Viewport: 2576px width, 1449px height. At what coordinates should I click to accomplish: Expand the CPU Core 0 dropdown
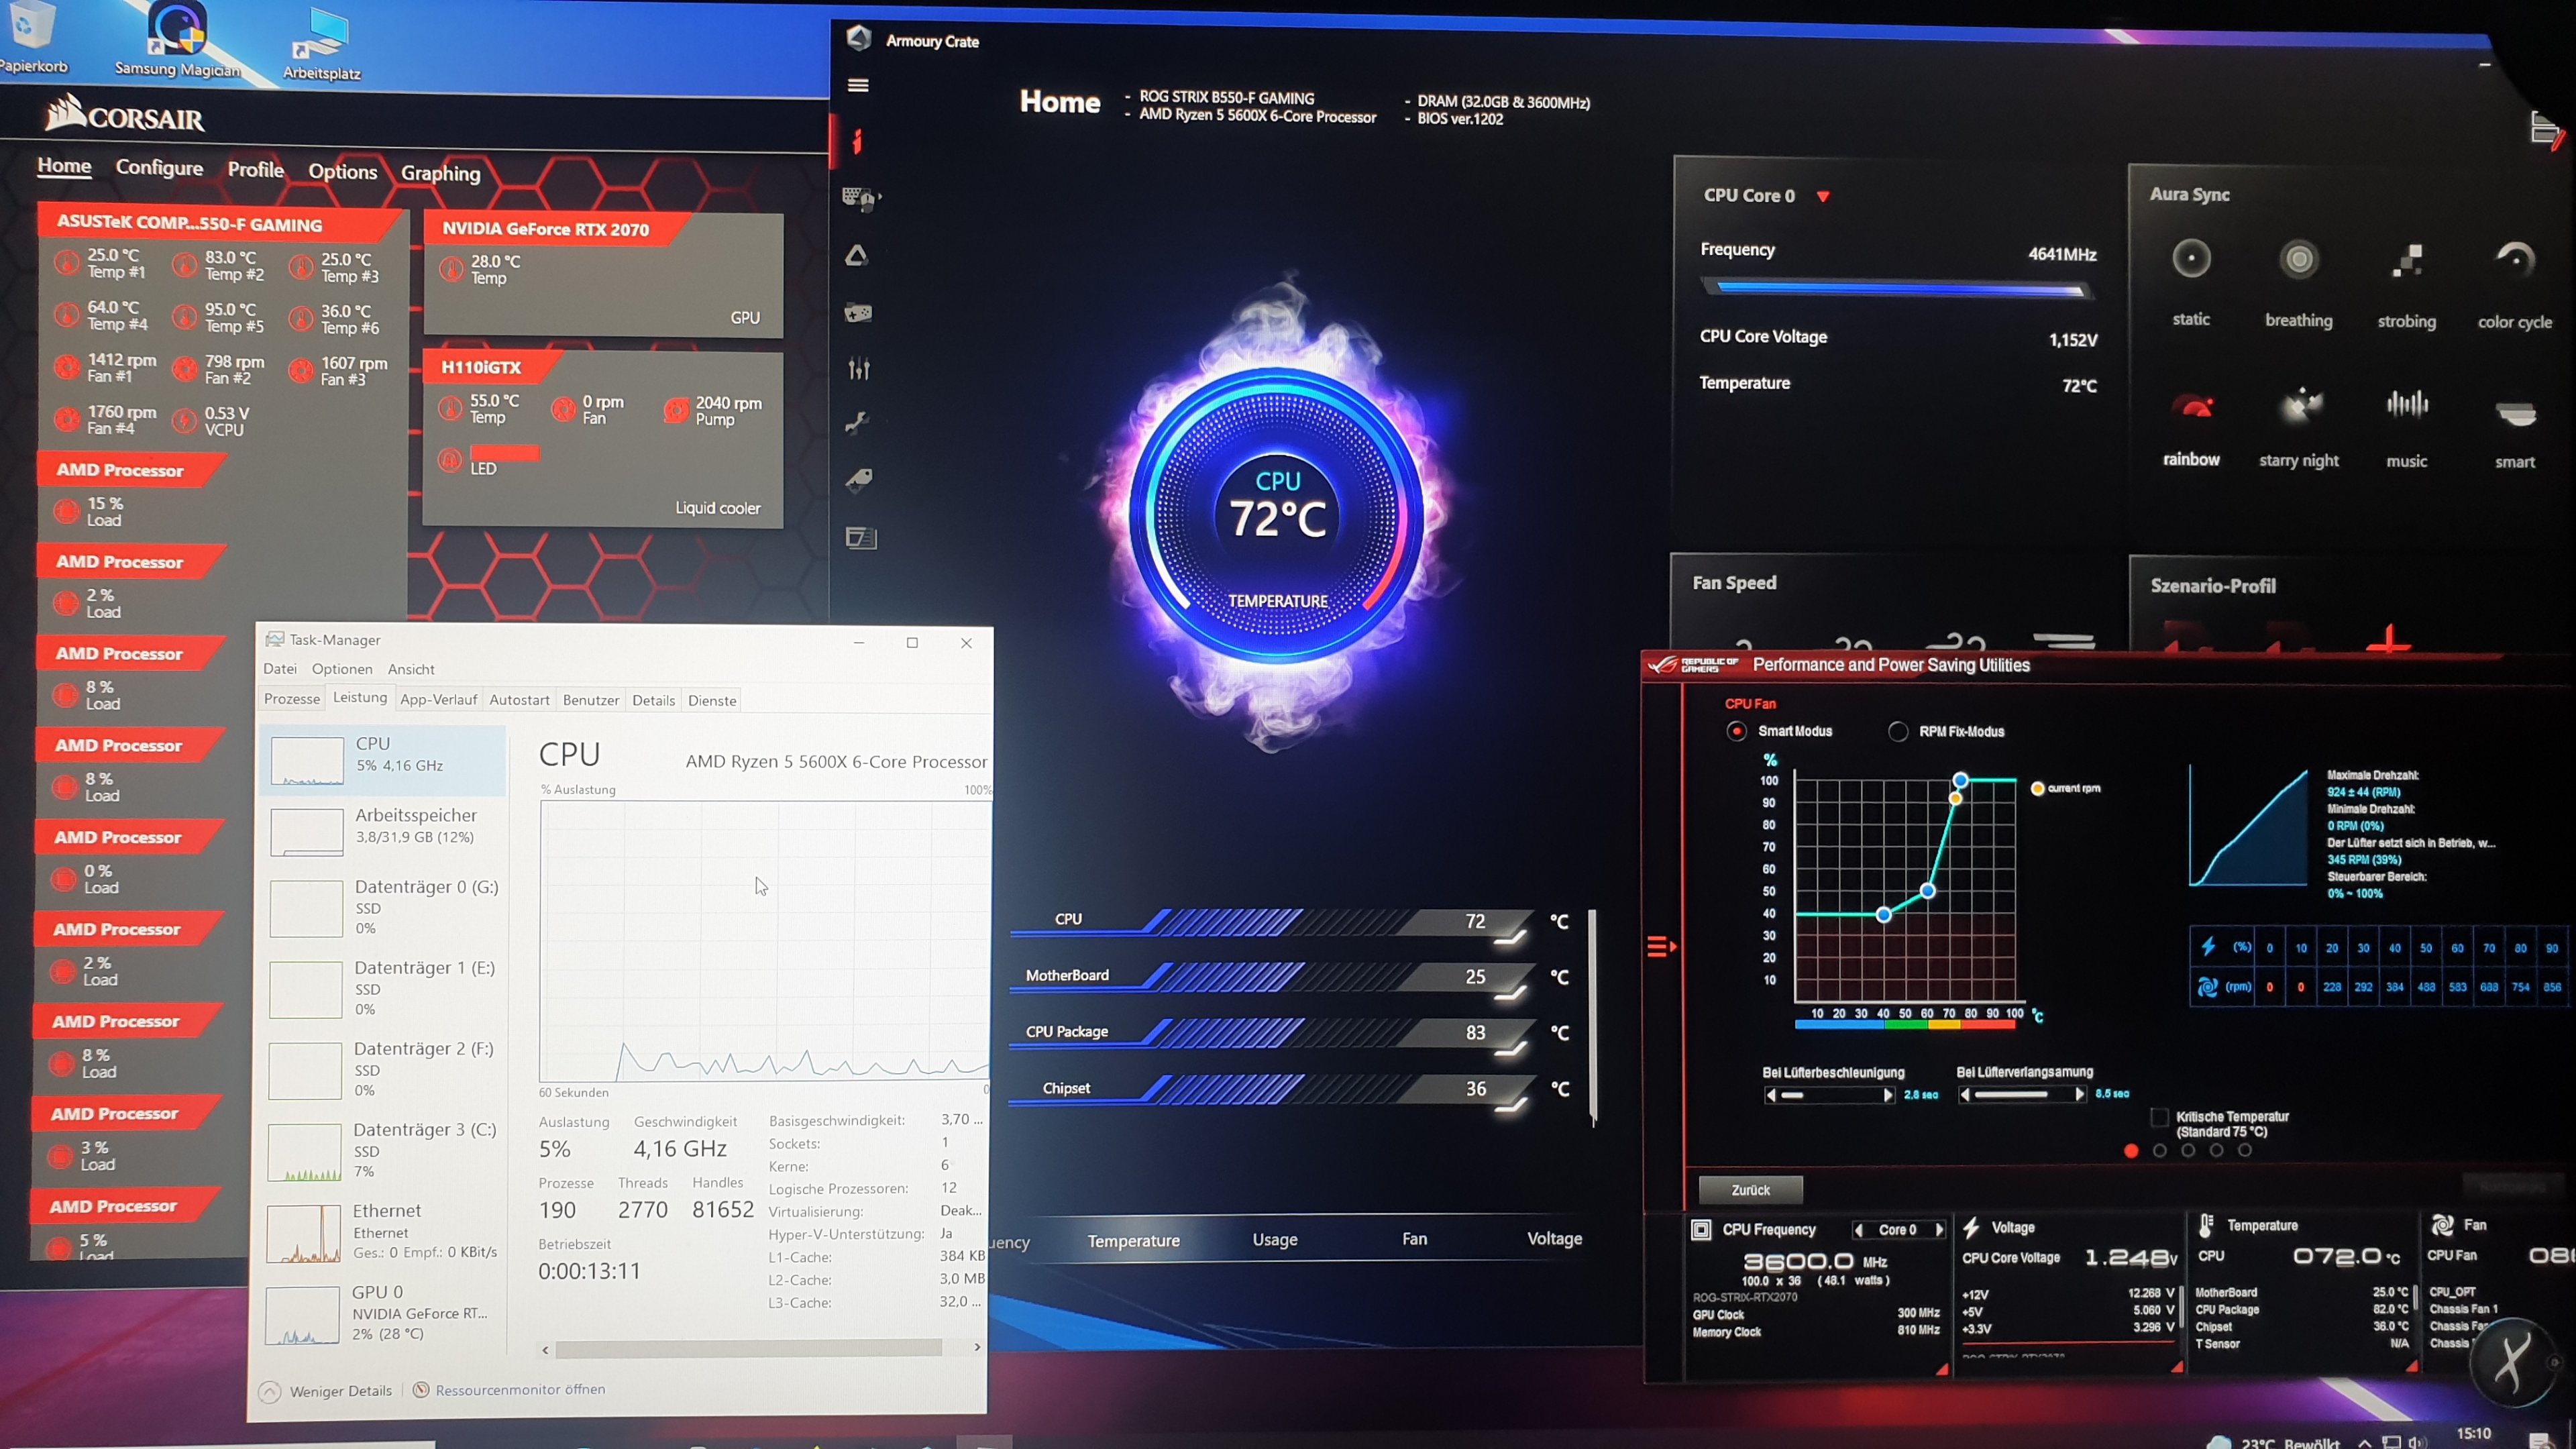coord(1823,196)
